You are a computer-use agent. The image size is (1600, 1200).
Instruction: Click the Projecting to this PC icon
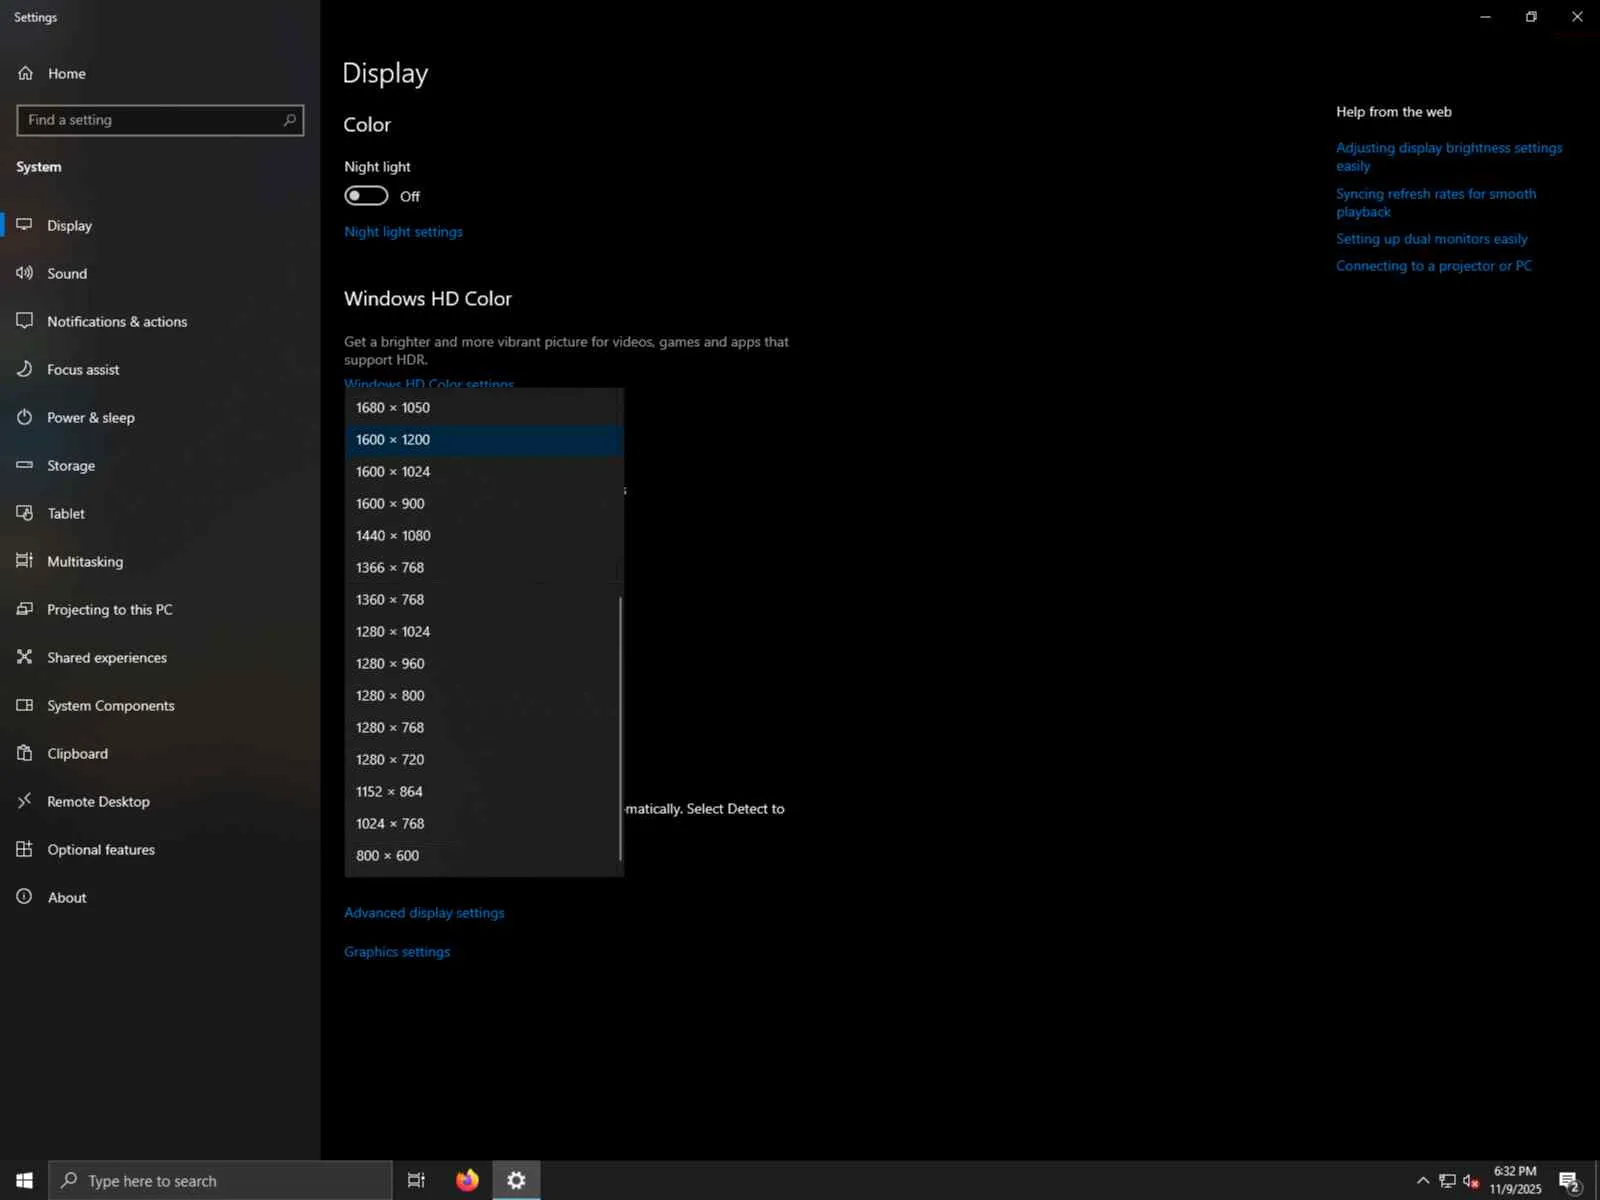point(25,609)
